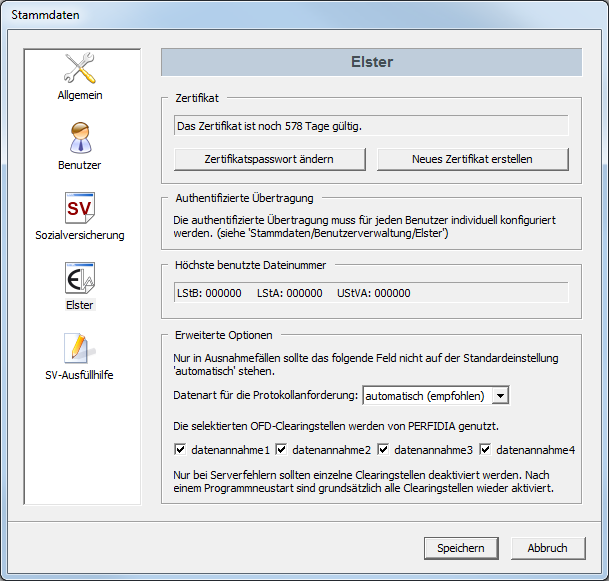Click the 'Erweiterte Optionen' group title

point(224,335)
